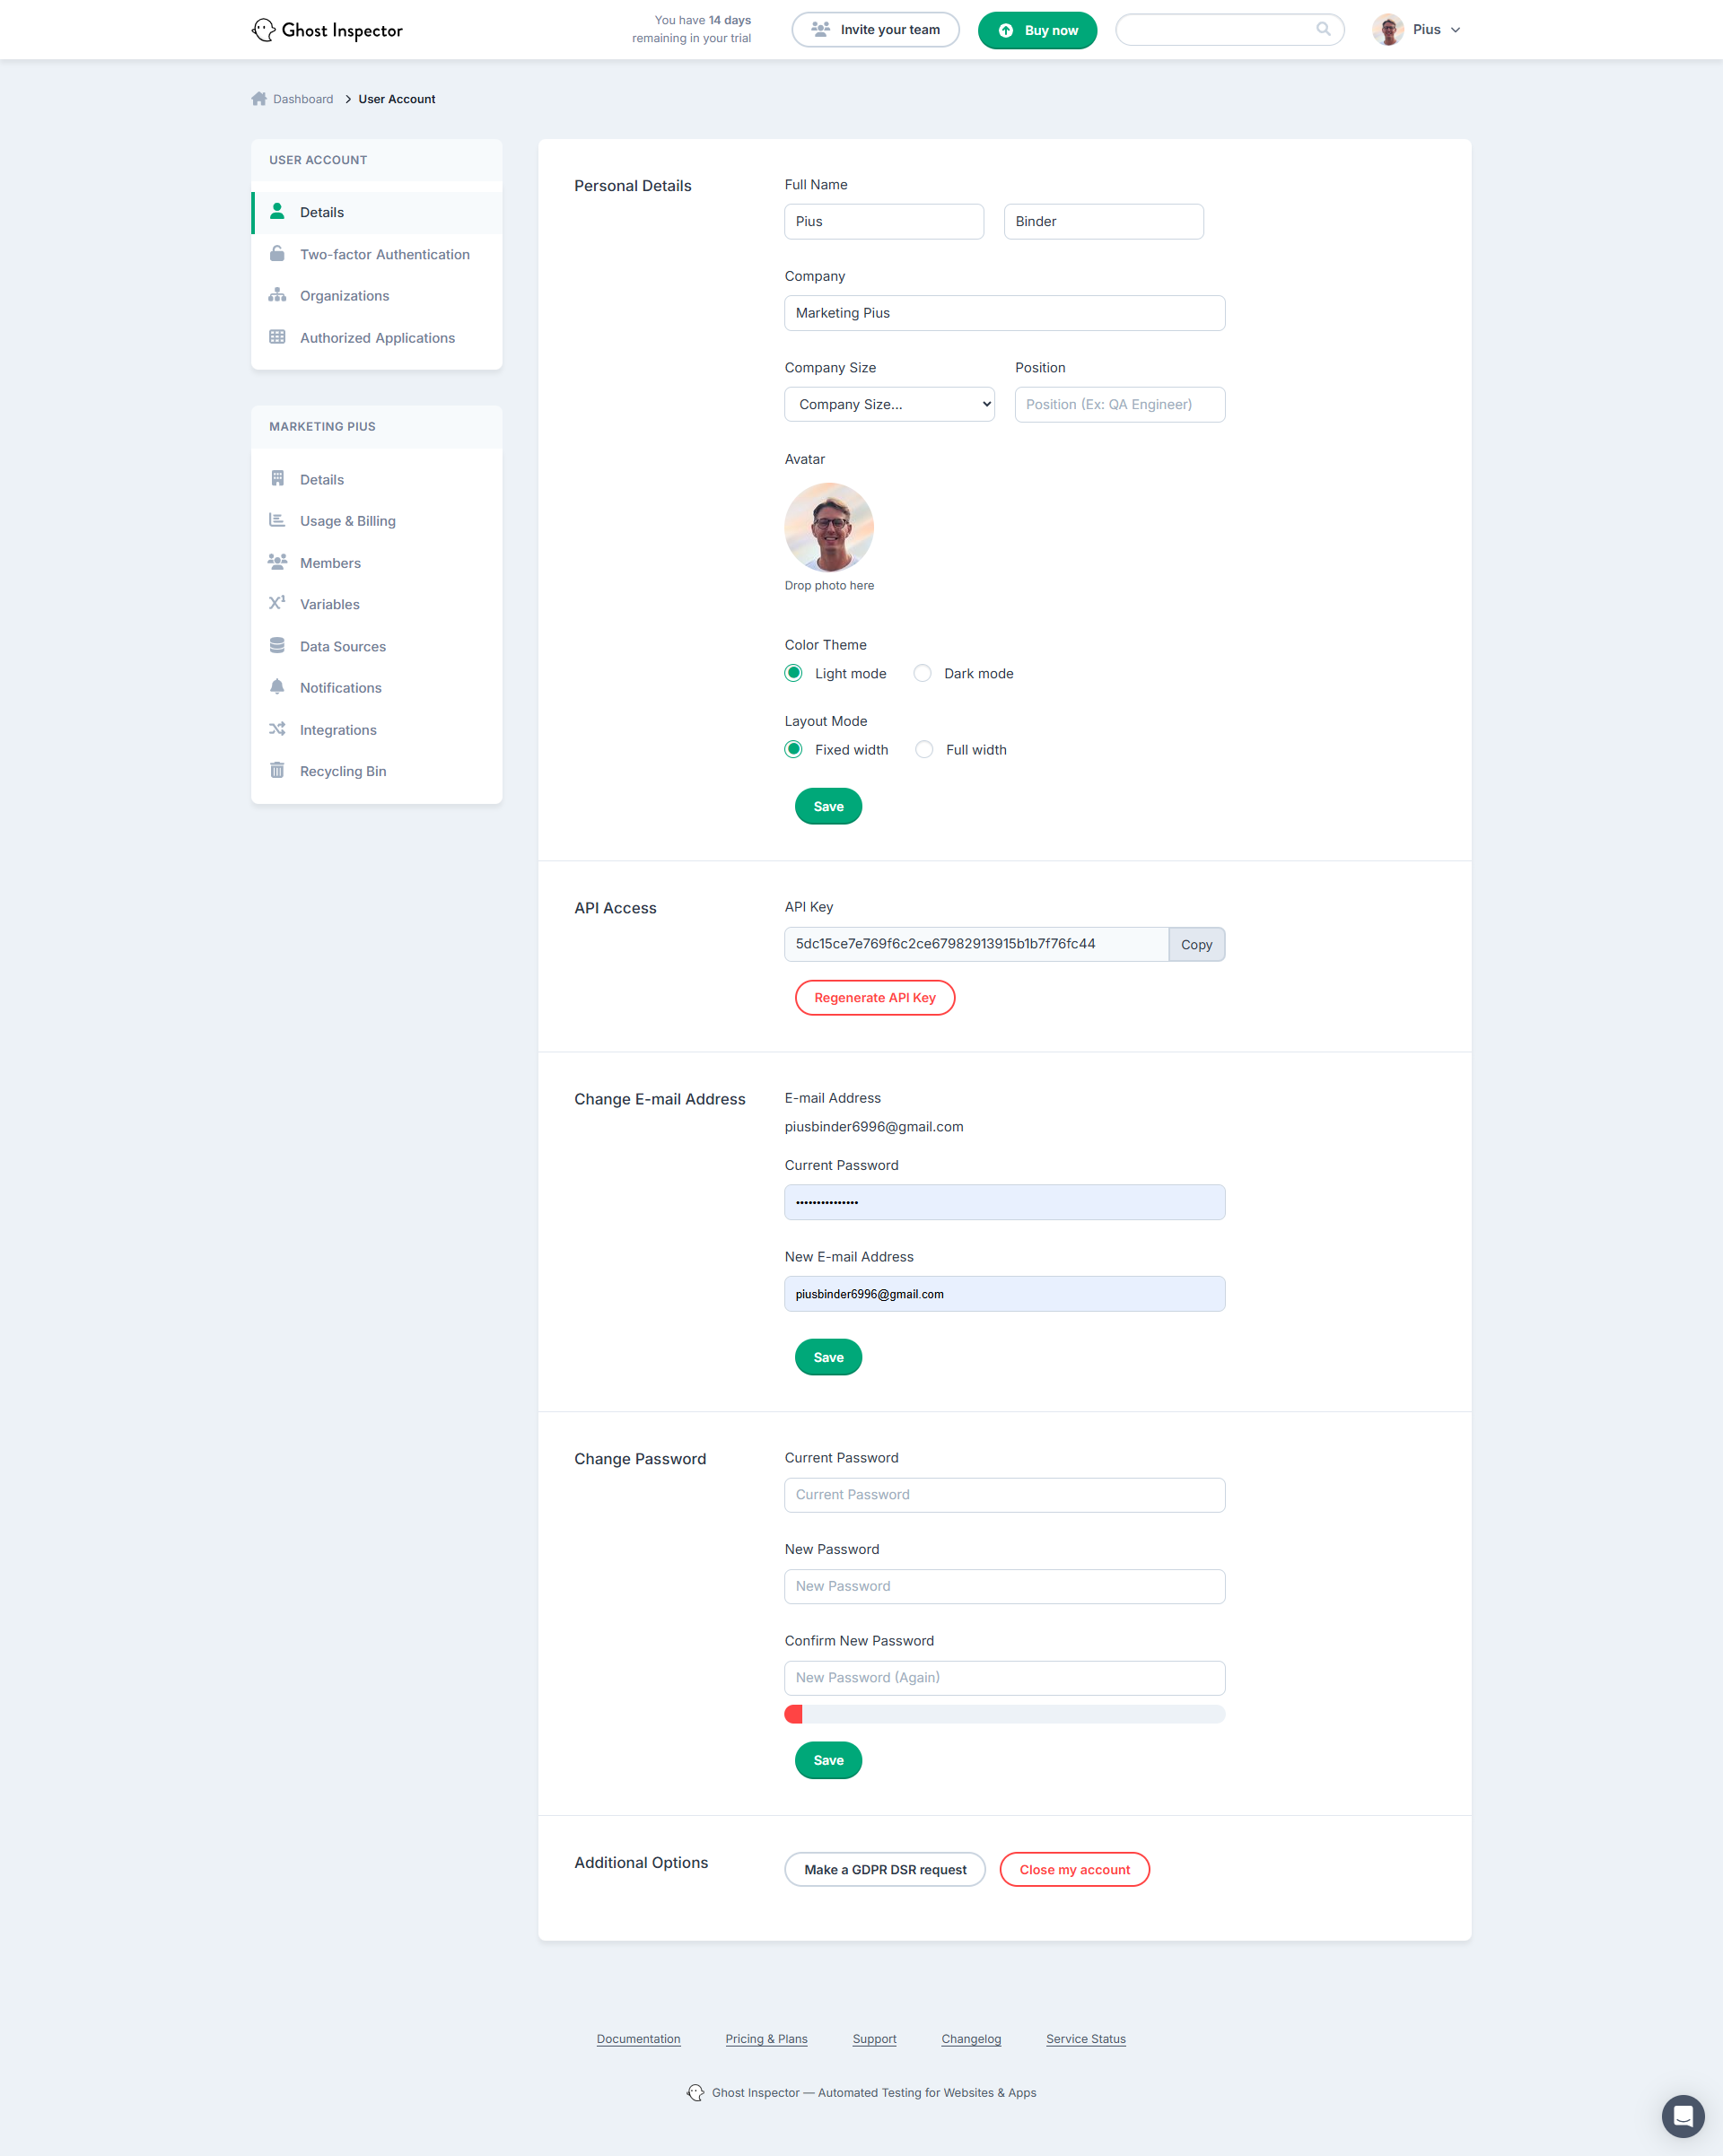Open the Company Size dropdown

click(x=889, y=404)
